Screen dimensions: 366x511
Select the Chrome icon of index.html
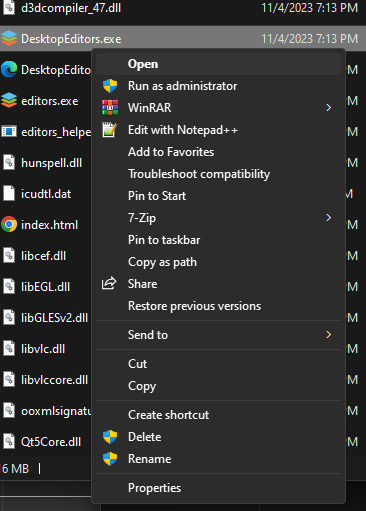point(9,224)
